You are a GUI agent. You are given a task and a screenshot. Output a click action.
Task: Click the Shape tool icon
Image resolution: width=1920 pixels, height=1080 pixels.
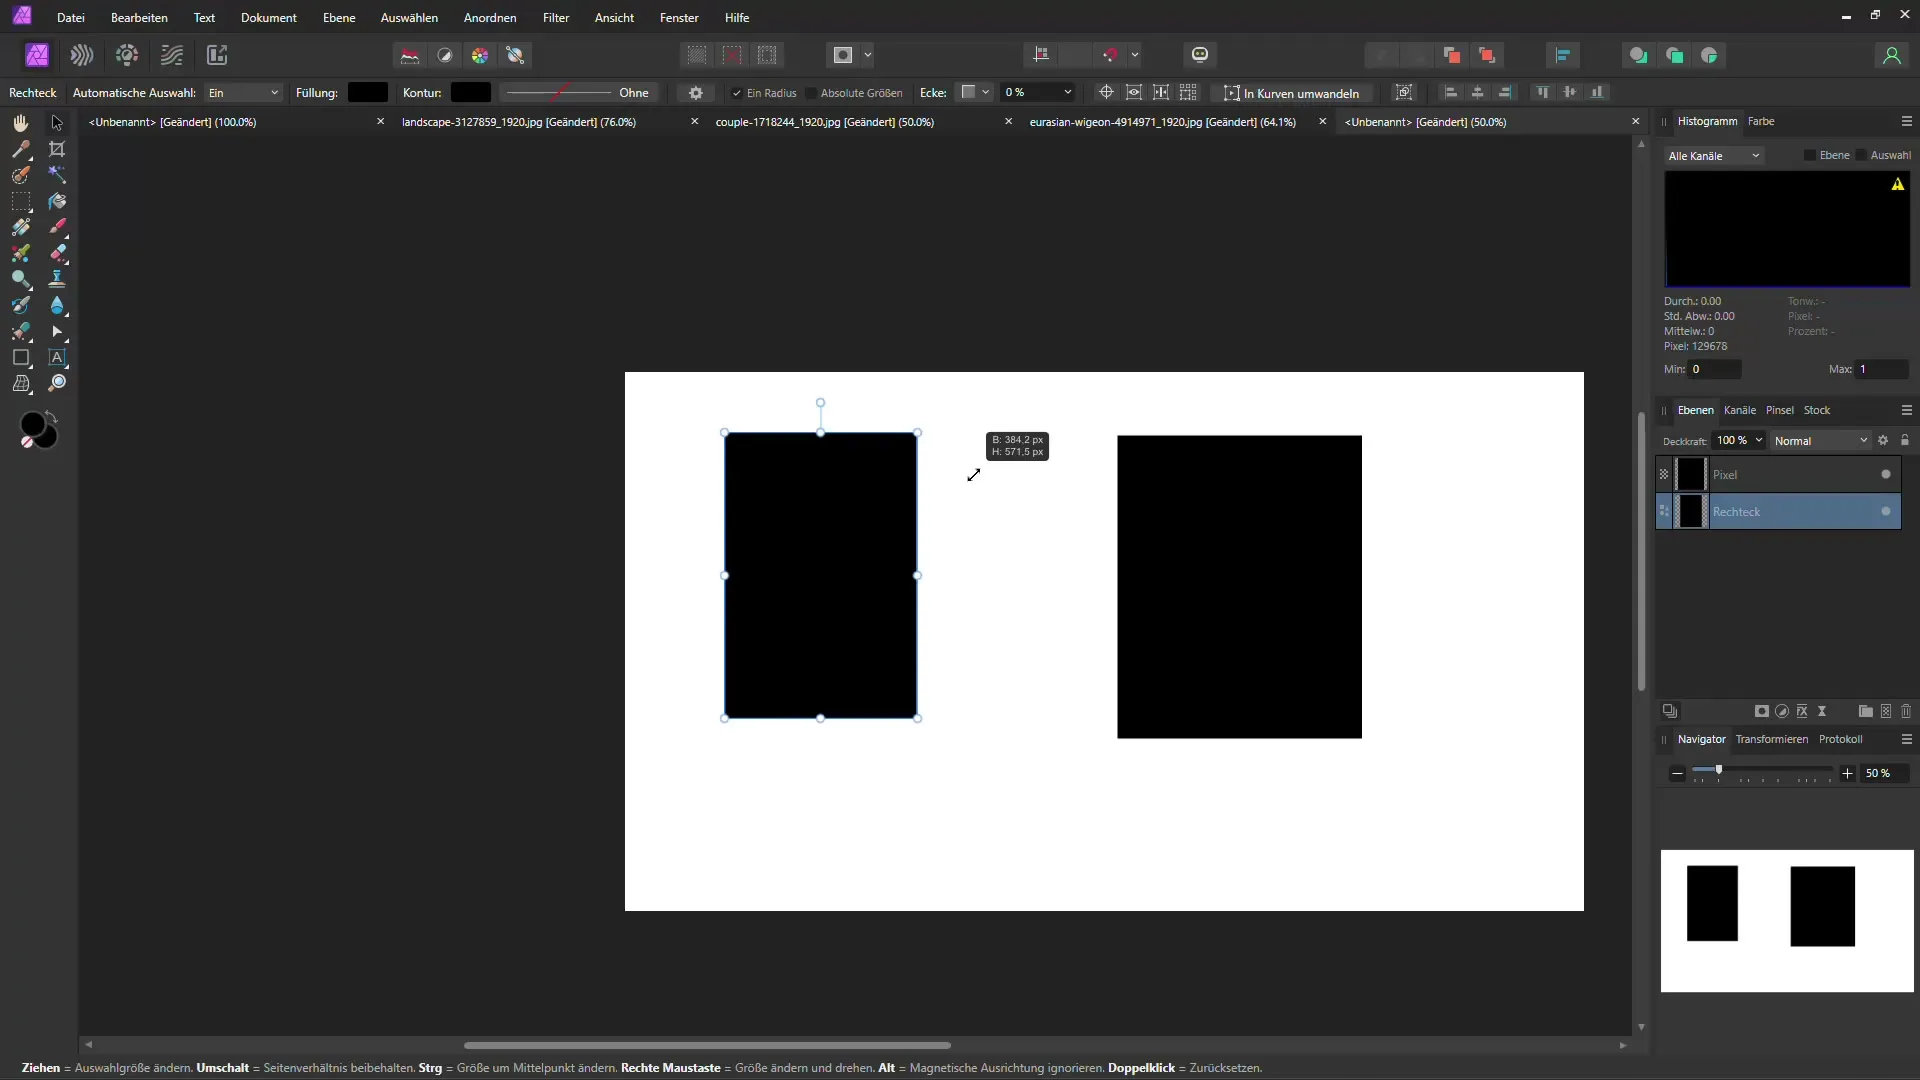point(20,357)
